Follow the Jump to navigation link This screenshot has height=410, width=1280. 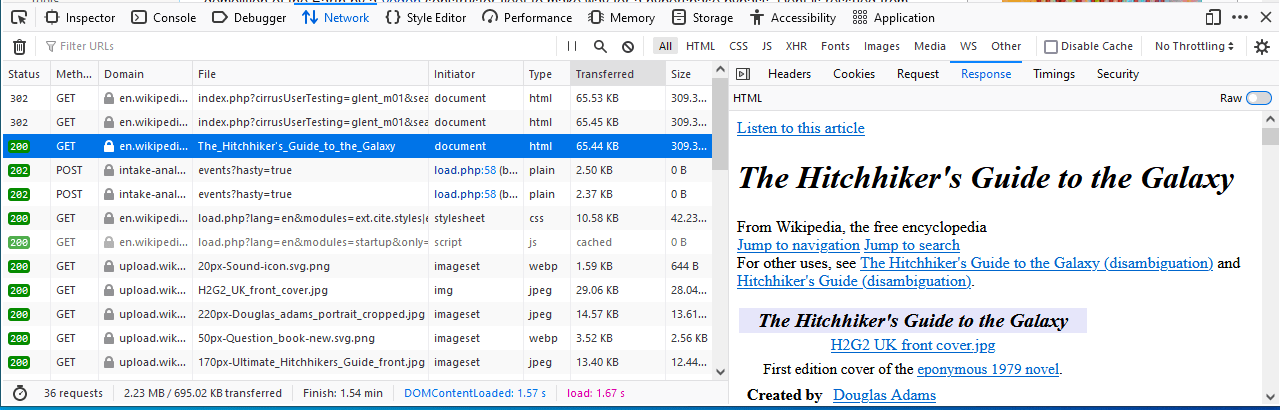coord(798,245)
